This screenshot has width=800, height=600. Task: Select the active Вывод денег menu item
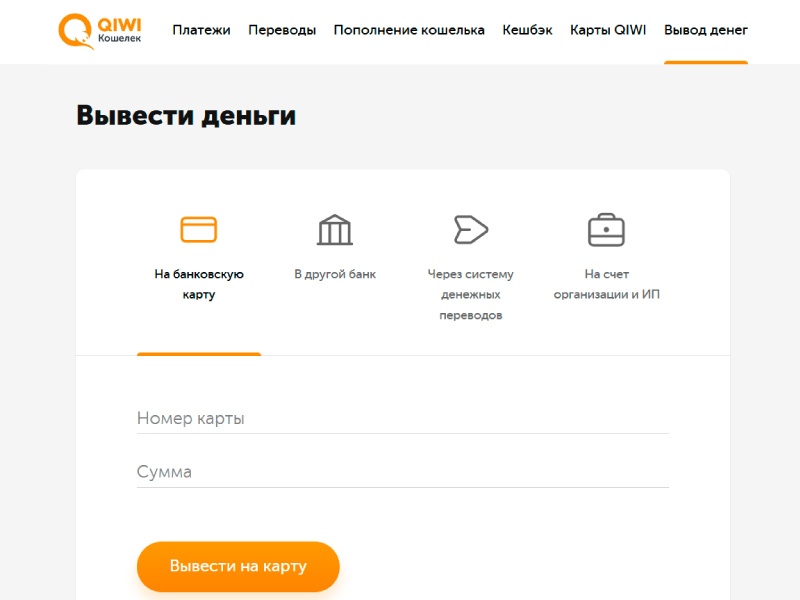[705, 30]
